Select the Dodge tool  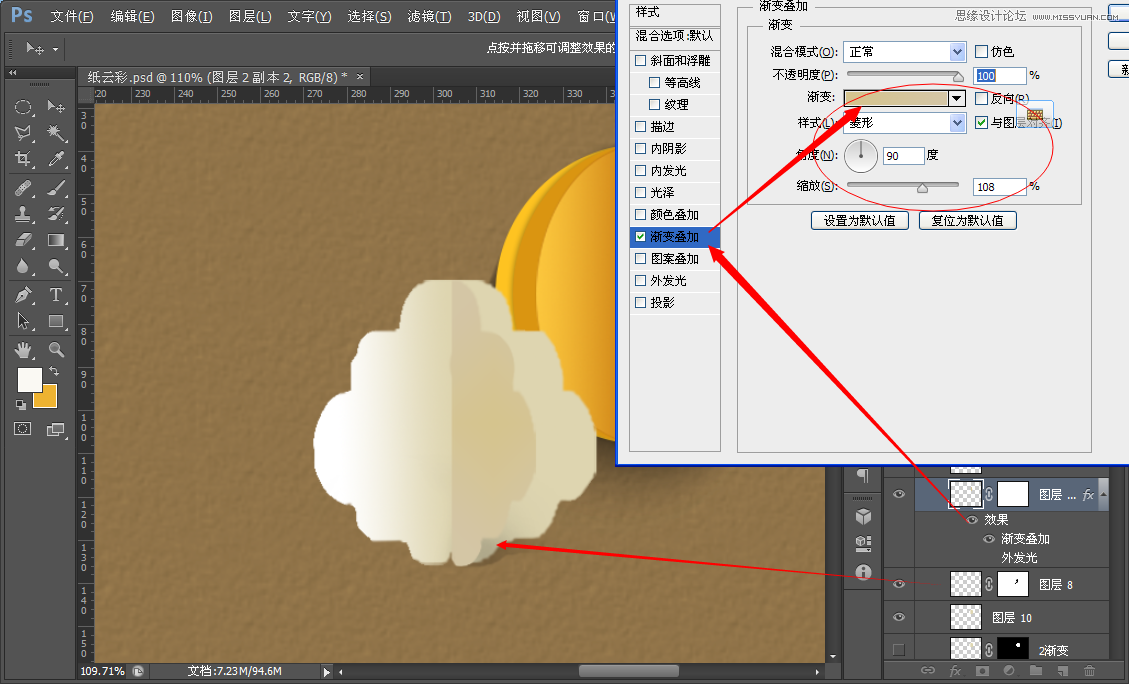click(56, 266)
